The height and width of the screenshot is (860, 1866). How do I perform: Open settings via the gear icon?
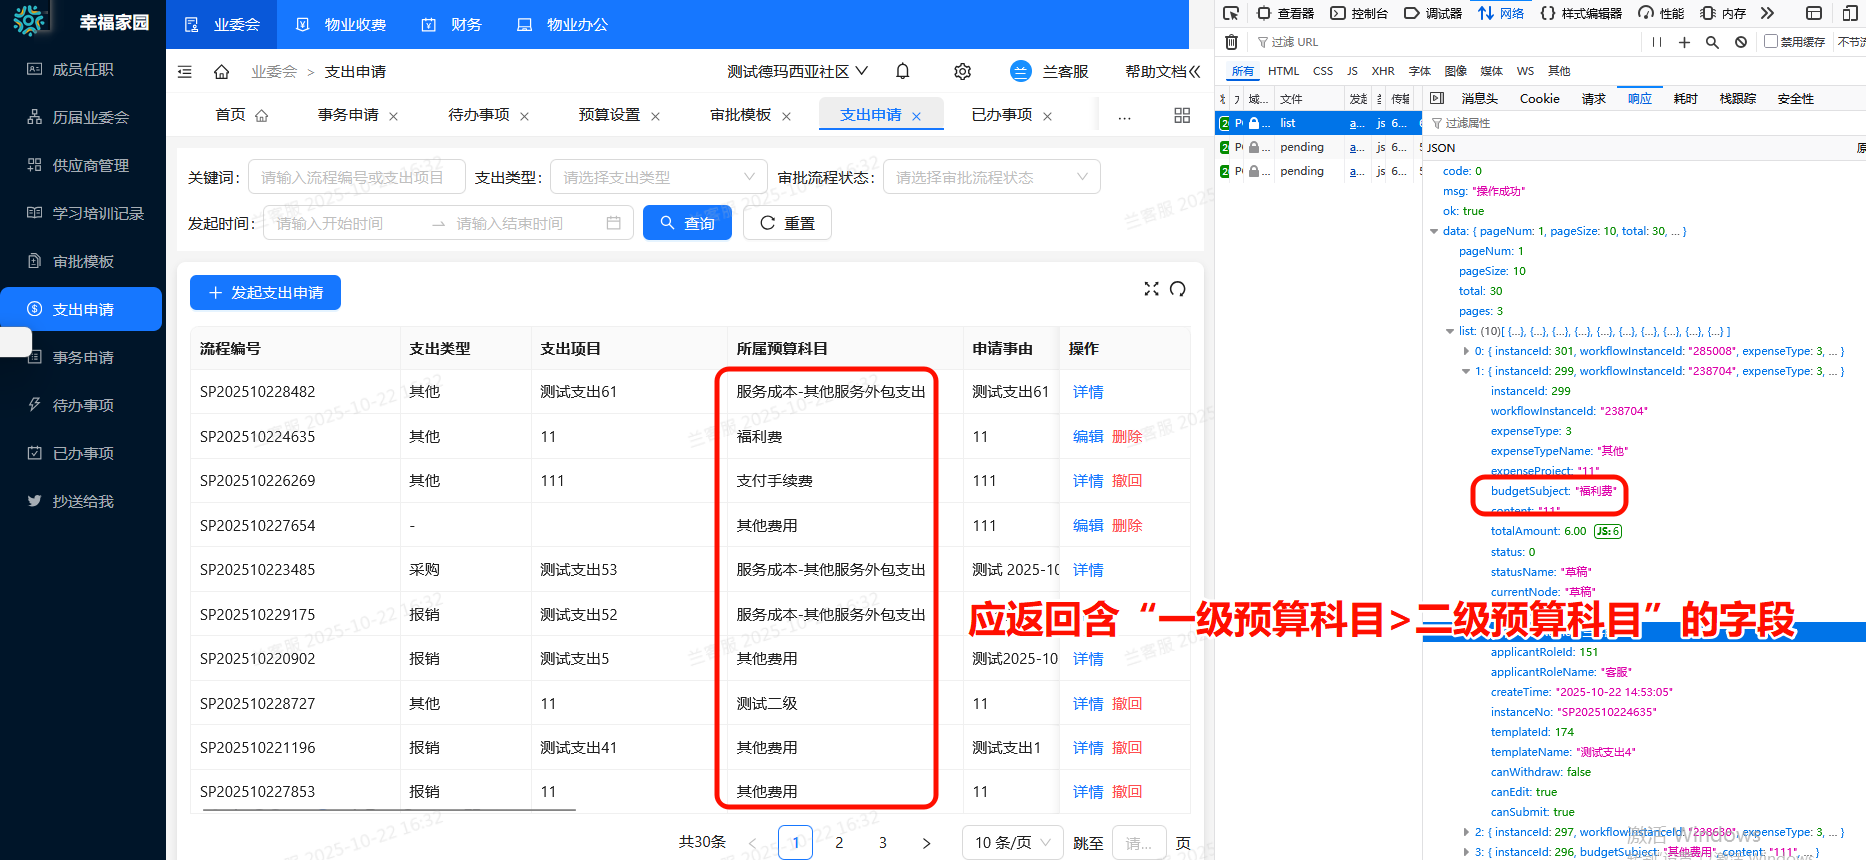pyautogui.click(x=962, y=72)
